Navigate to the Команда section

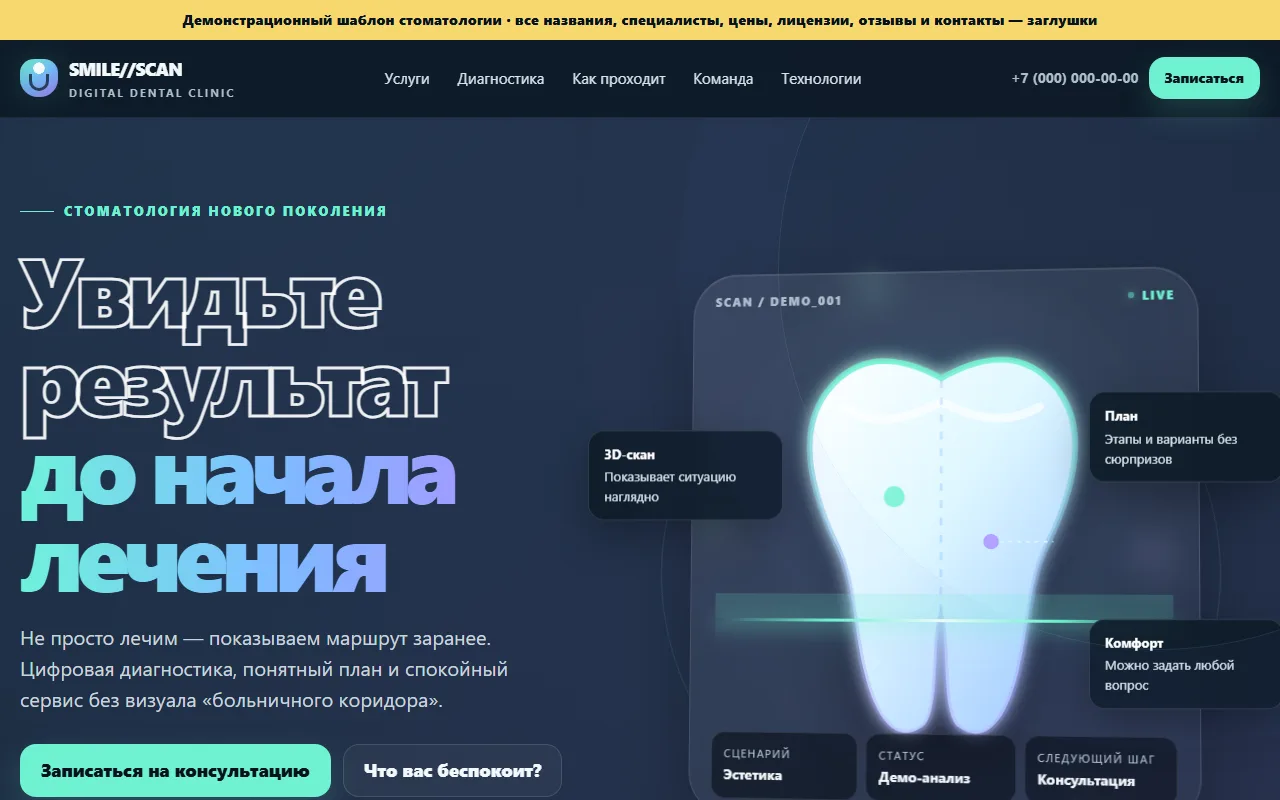tap(723, 79)
